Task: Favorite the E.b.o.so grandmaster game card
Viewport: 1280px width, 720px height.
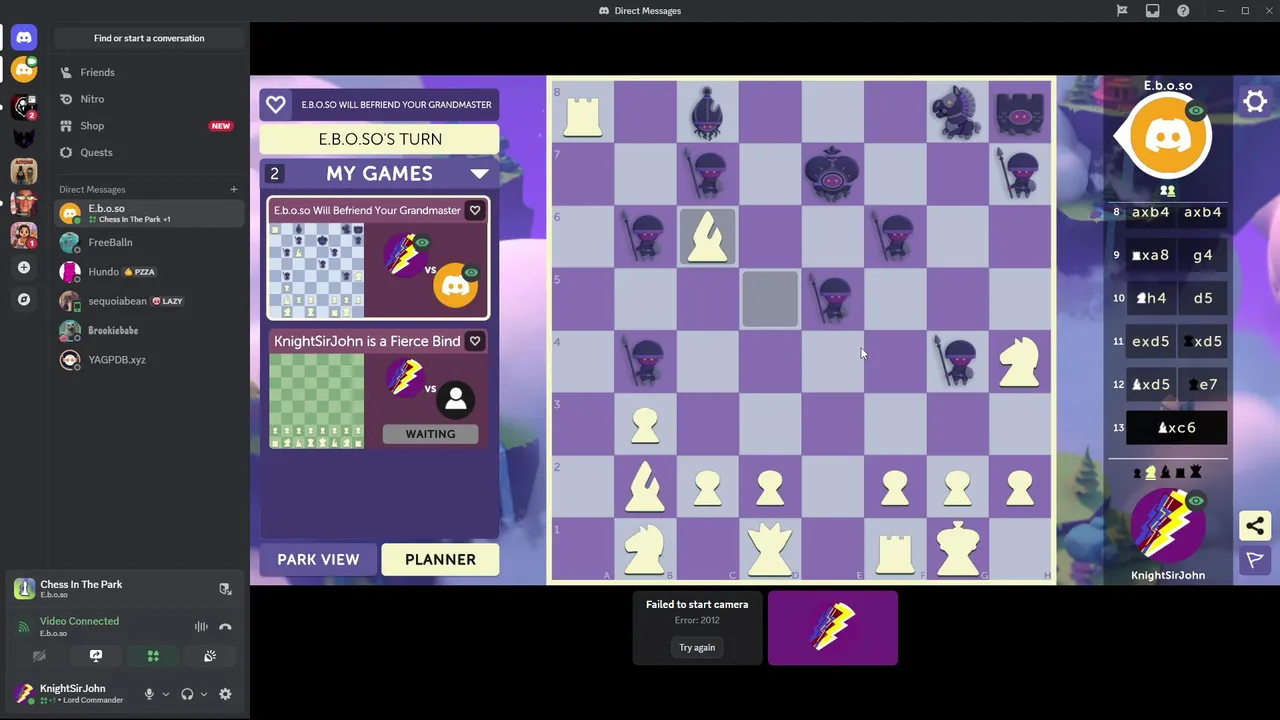Action: [x=475, y=210]
